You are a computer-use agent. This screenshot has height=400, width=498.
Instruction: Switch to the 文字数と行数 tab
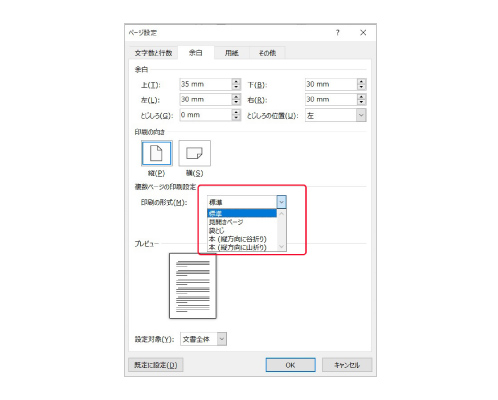(153, 53)
